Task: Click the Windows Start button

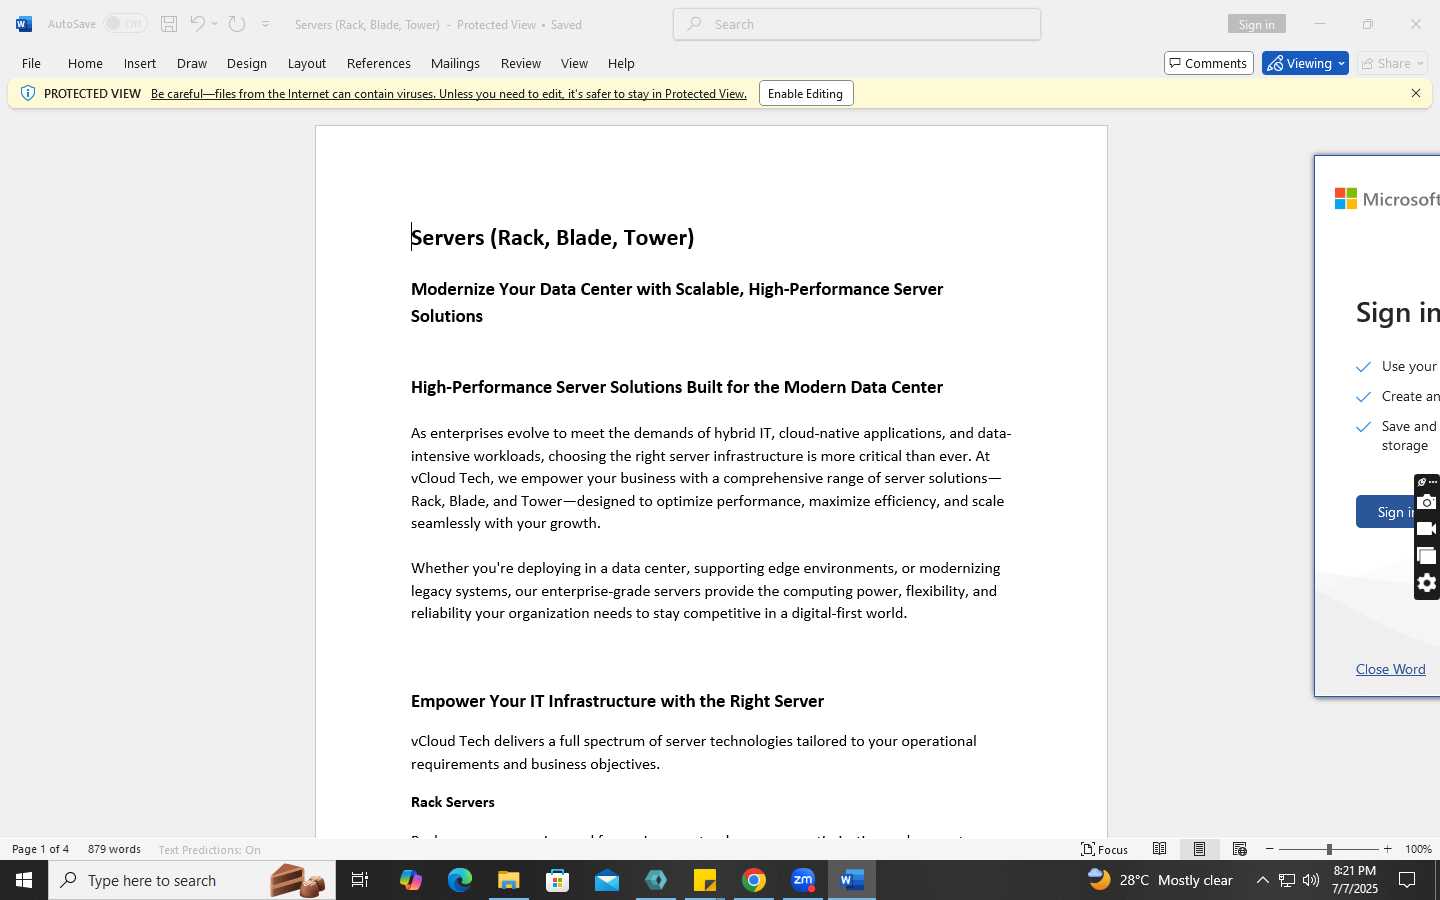Action: [x=24, y=880]
